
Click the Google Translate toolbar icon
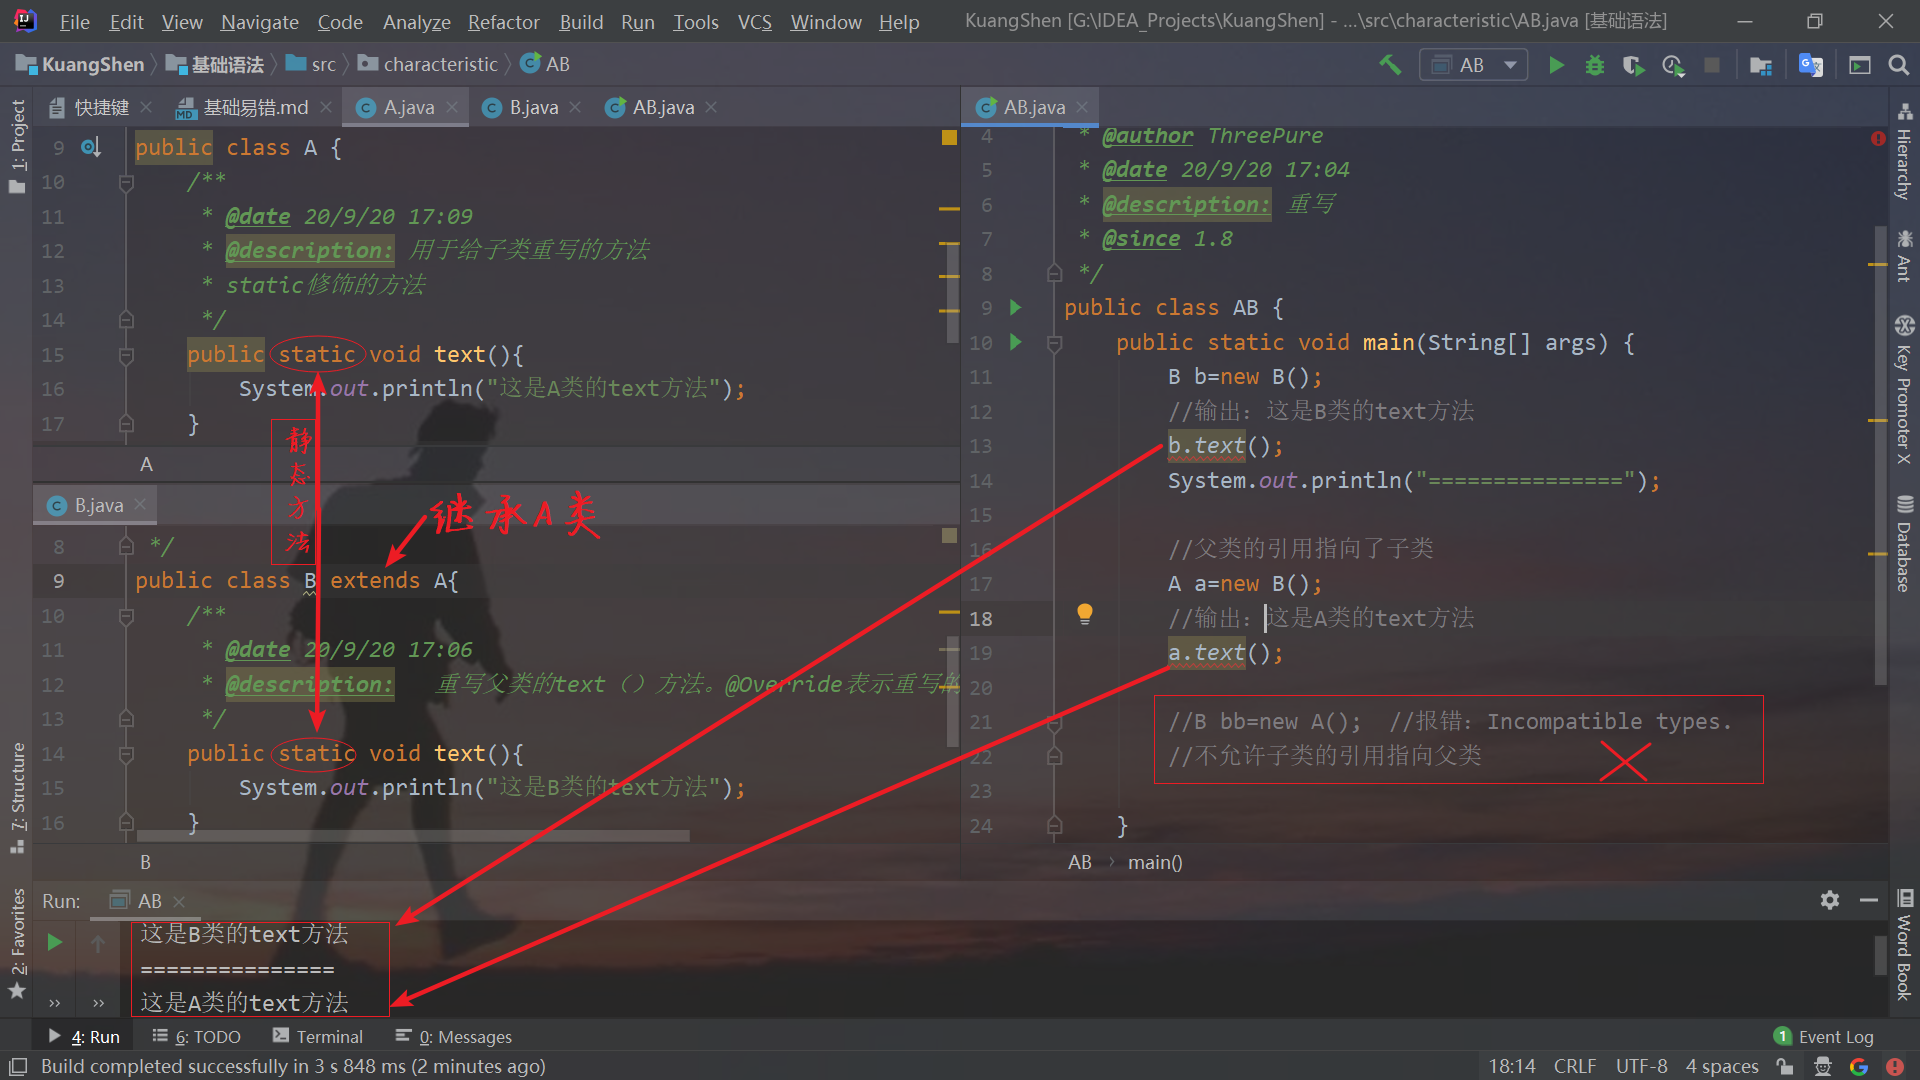pos(1811,65)
